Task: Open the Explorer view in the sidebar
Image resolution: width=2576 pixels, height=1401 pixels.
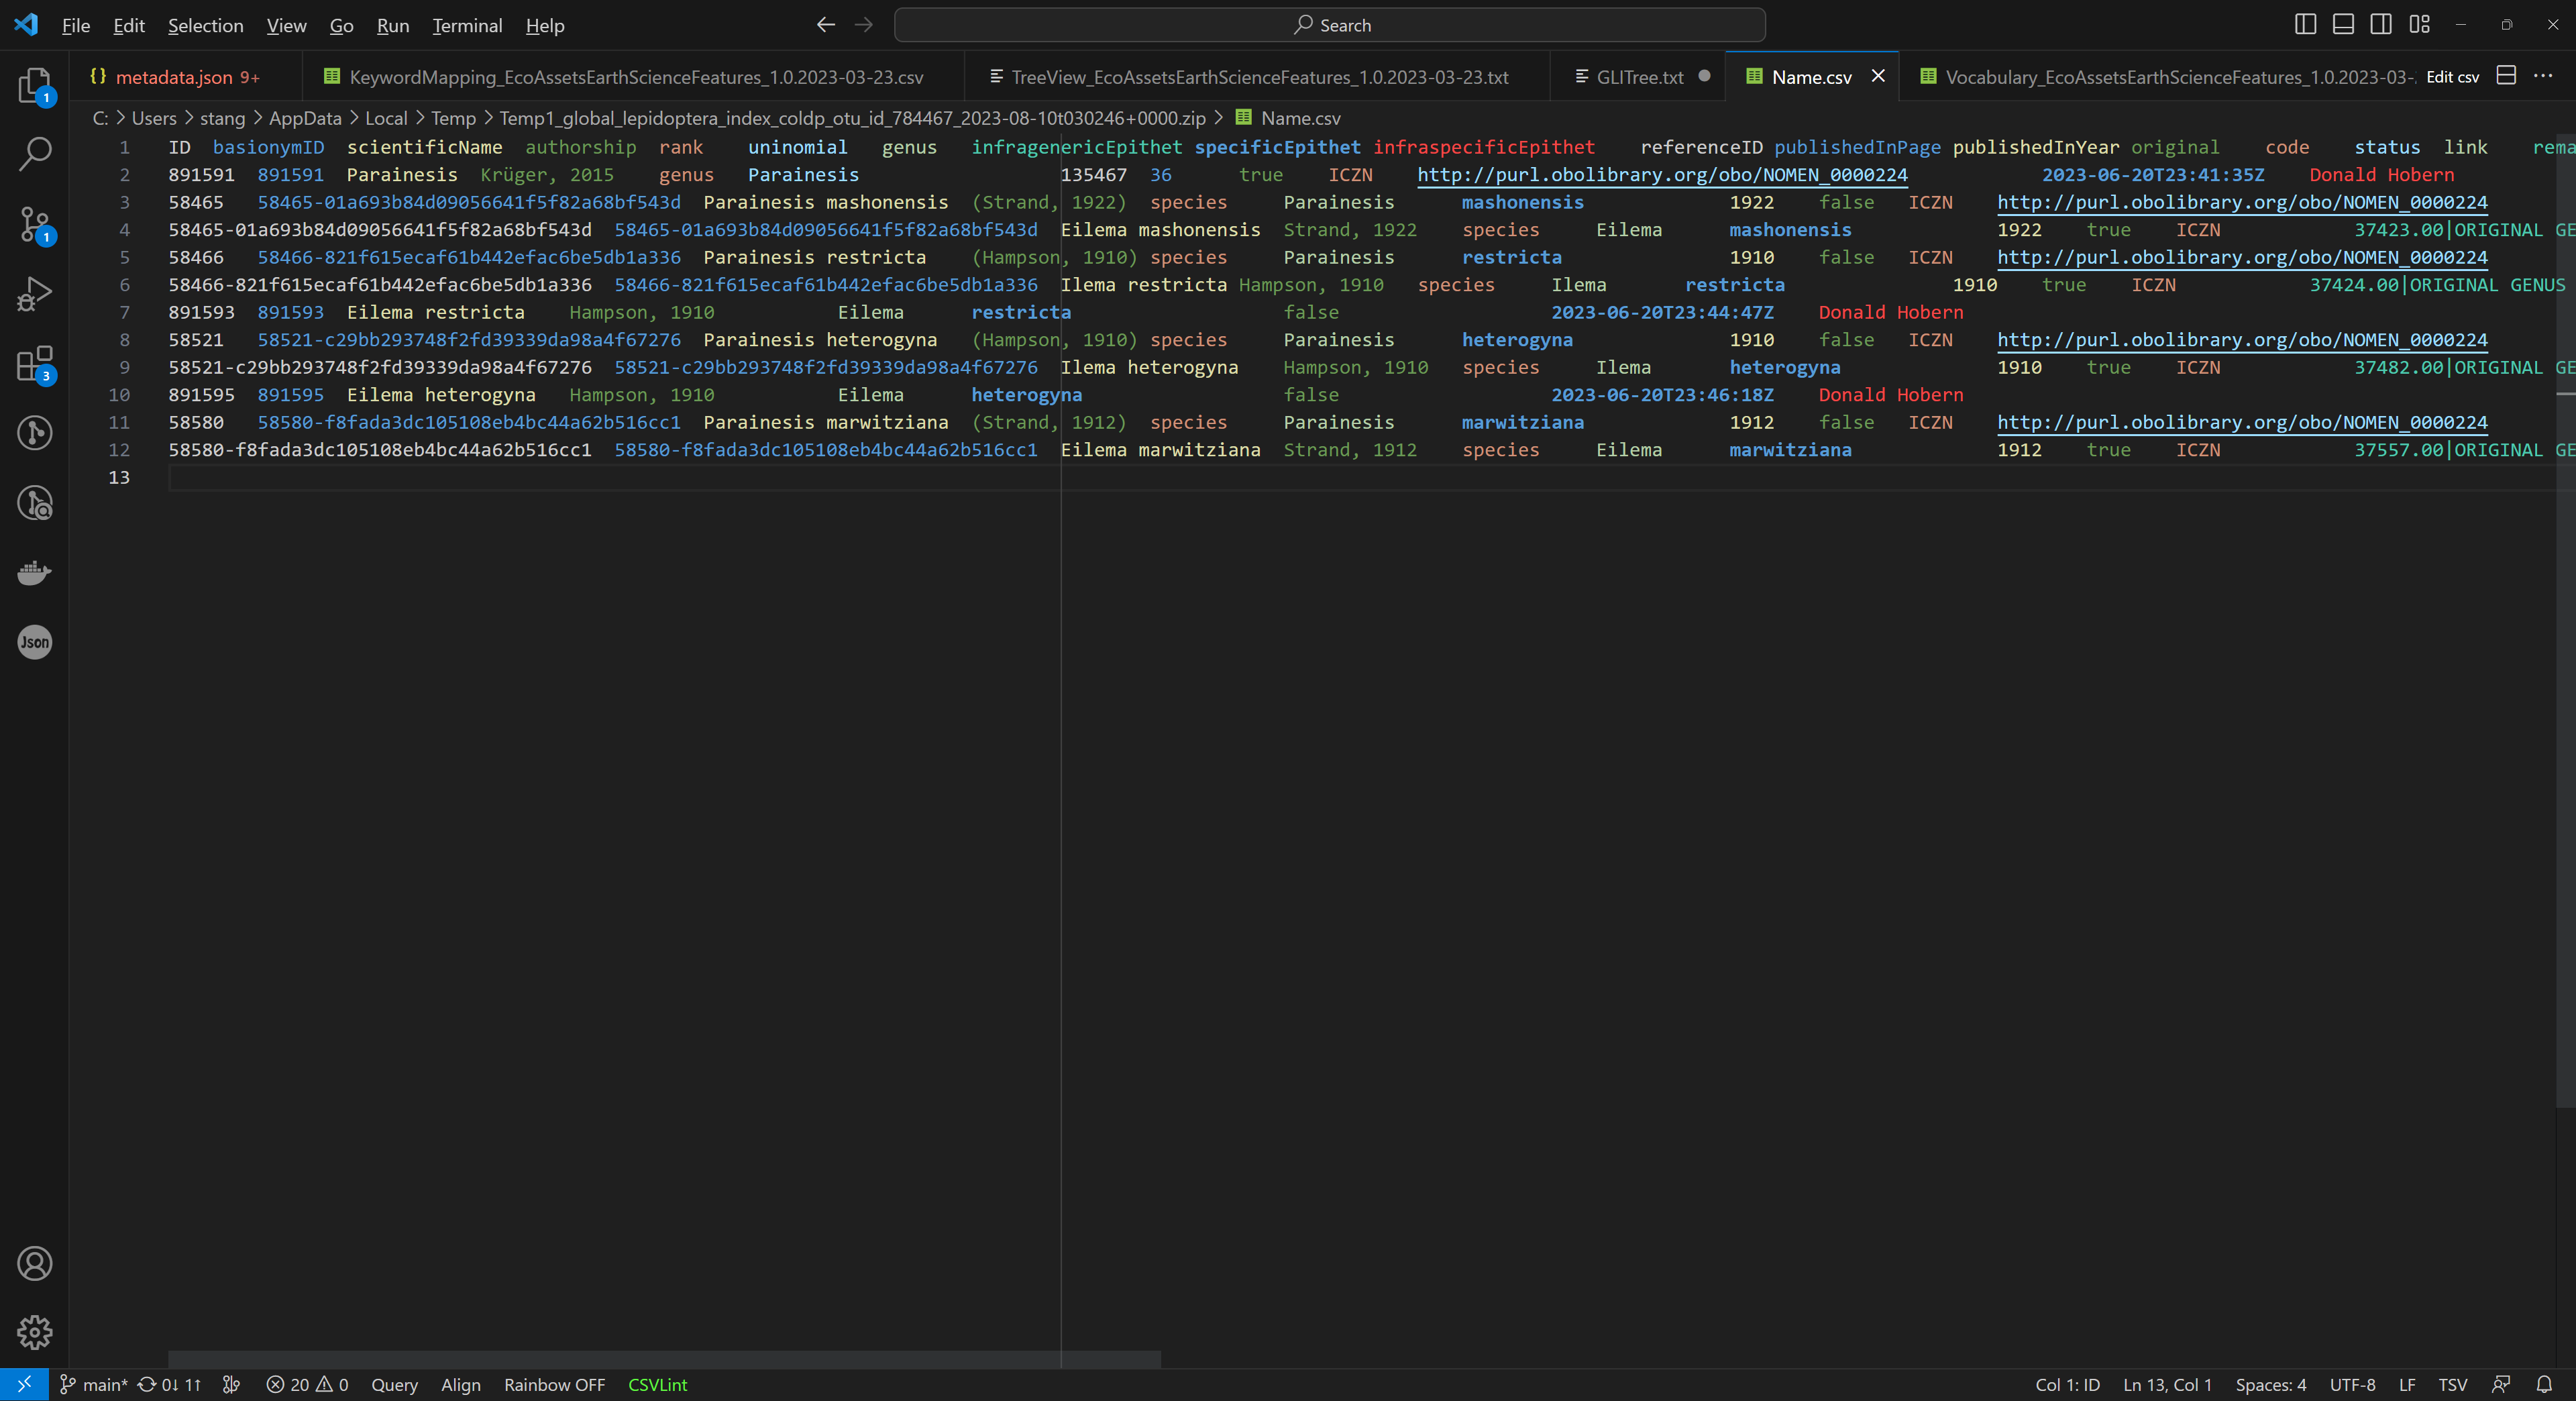Action: coord(35,85)
